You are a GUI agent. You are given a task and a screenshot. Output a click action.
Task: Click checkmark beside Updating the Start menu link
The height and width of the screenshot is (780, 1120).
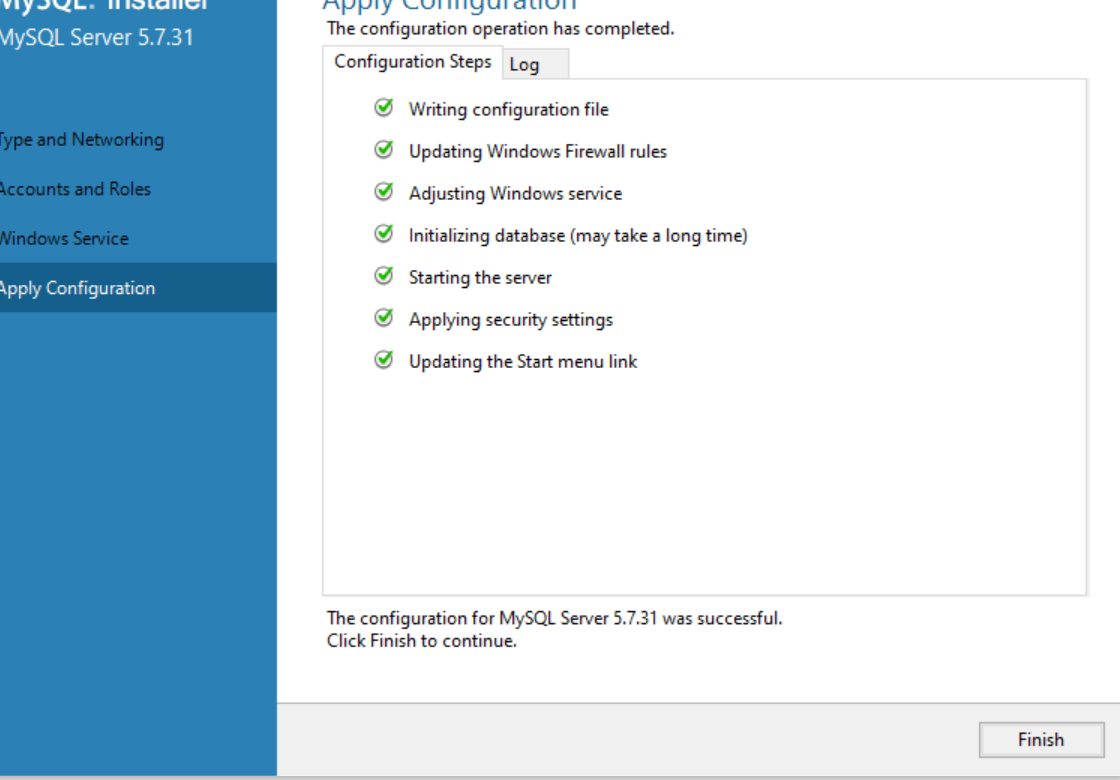coord(384,360)
